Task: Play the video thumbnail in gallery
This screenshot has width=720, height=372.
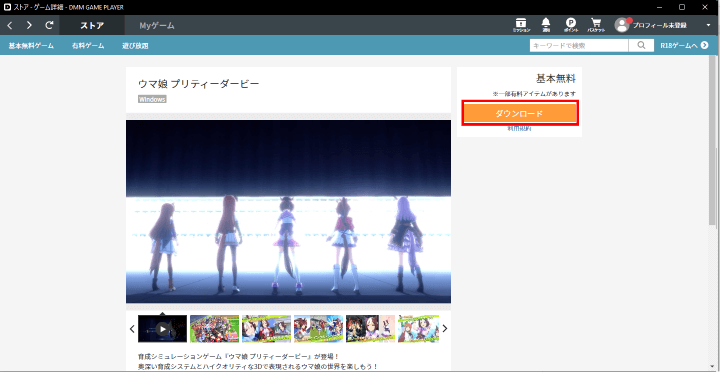Action: click(x=163, y=329)
